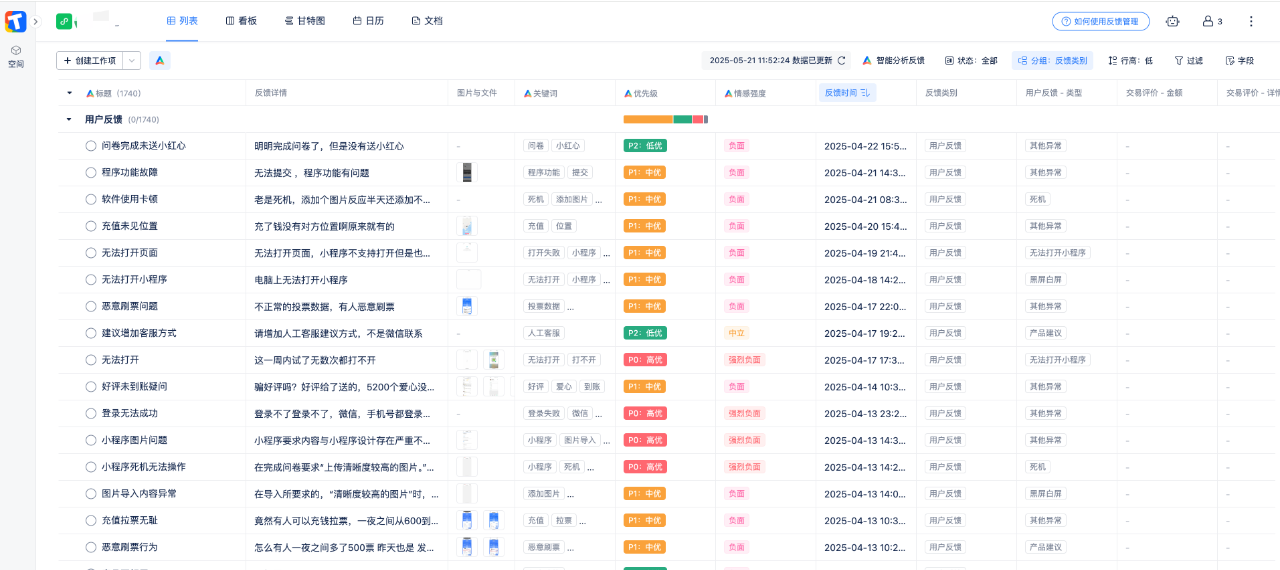Click the 中立 sentiment tag for 建议增加客服方式
Screen dimensions: 1280x570
[x=736, y=333]
